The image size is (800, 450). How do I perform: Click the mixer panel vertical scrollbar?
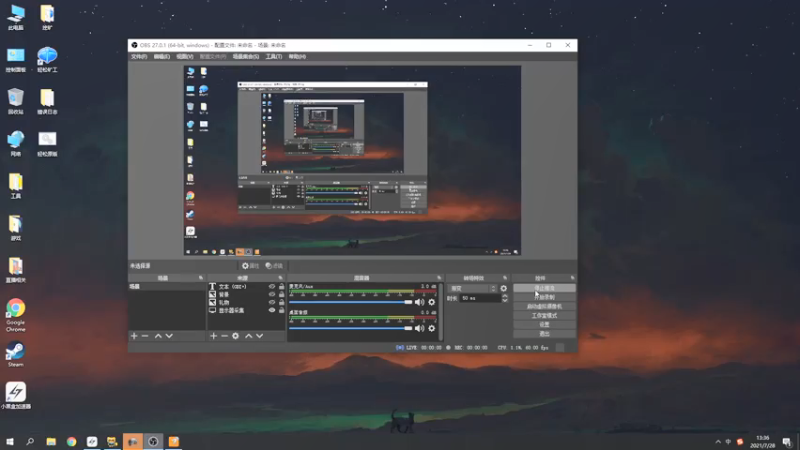(x=441, y=311)
